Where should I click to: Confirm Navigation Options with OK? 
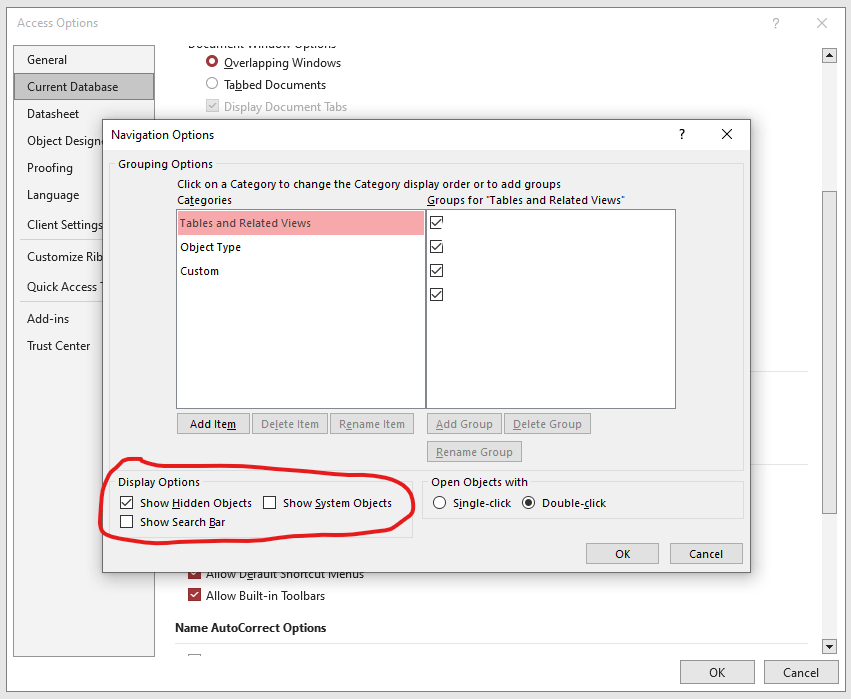[623, 554]
